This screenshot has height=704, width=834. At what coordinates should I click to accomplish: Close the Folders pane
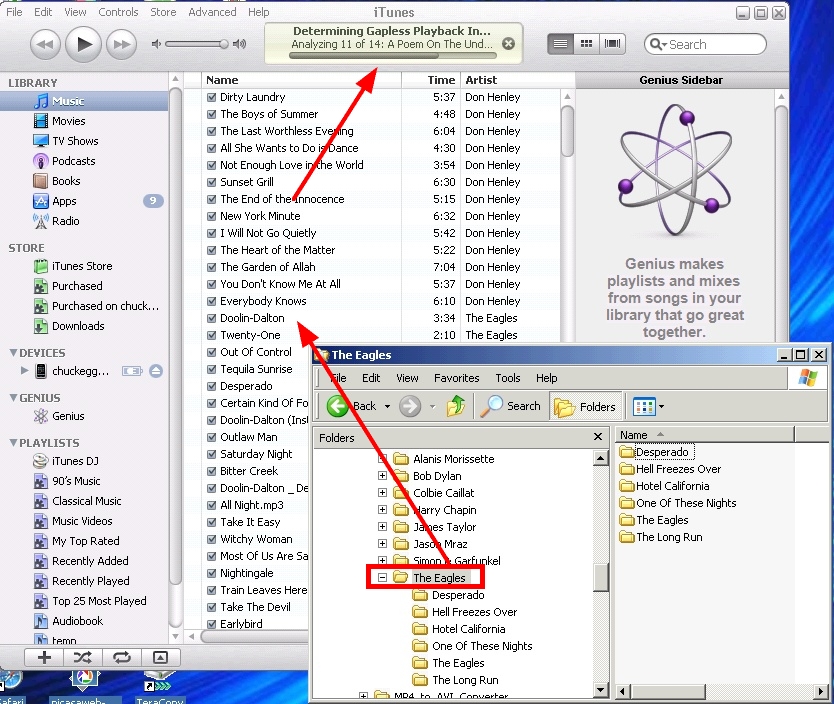pos(598,437)
